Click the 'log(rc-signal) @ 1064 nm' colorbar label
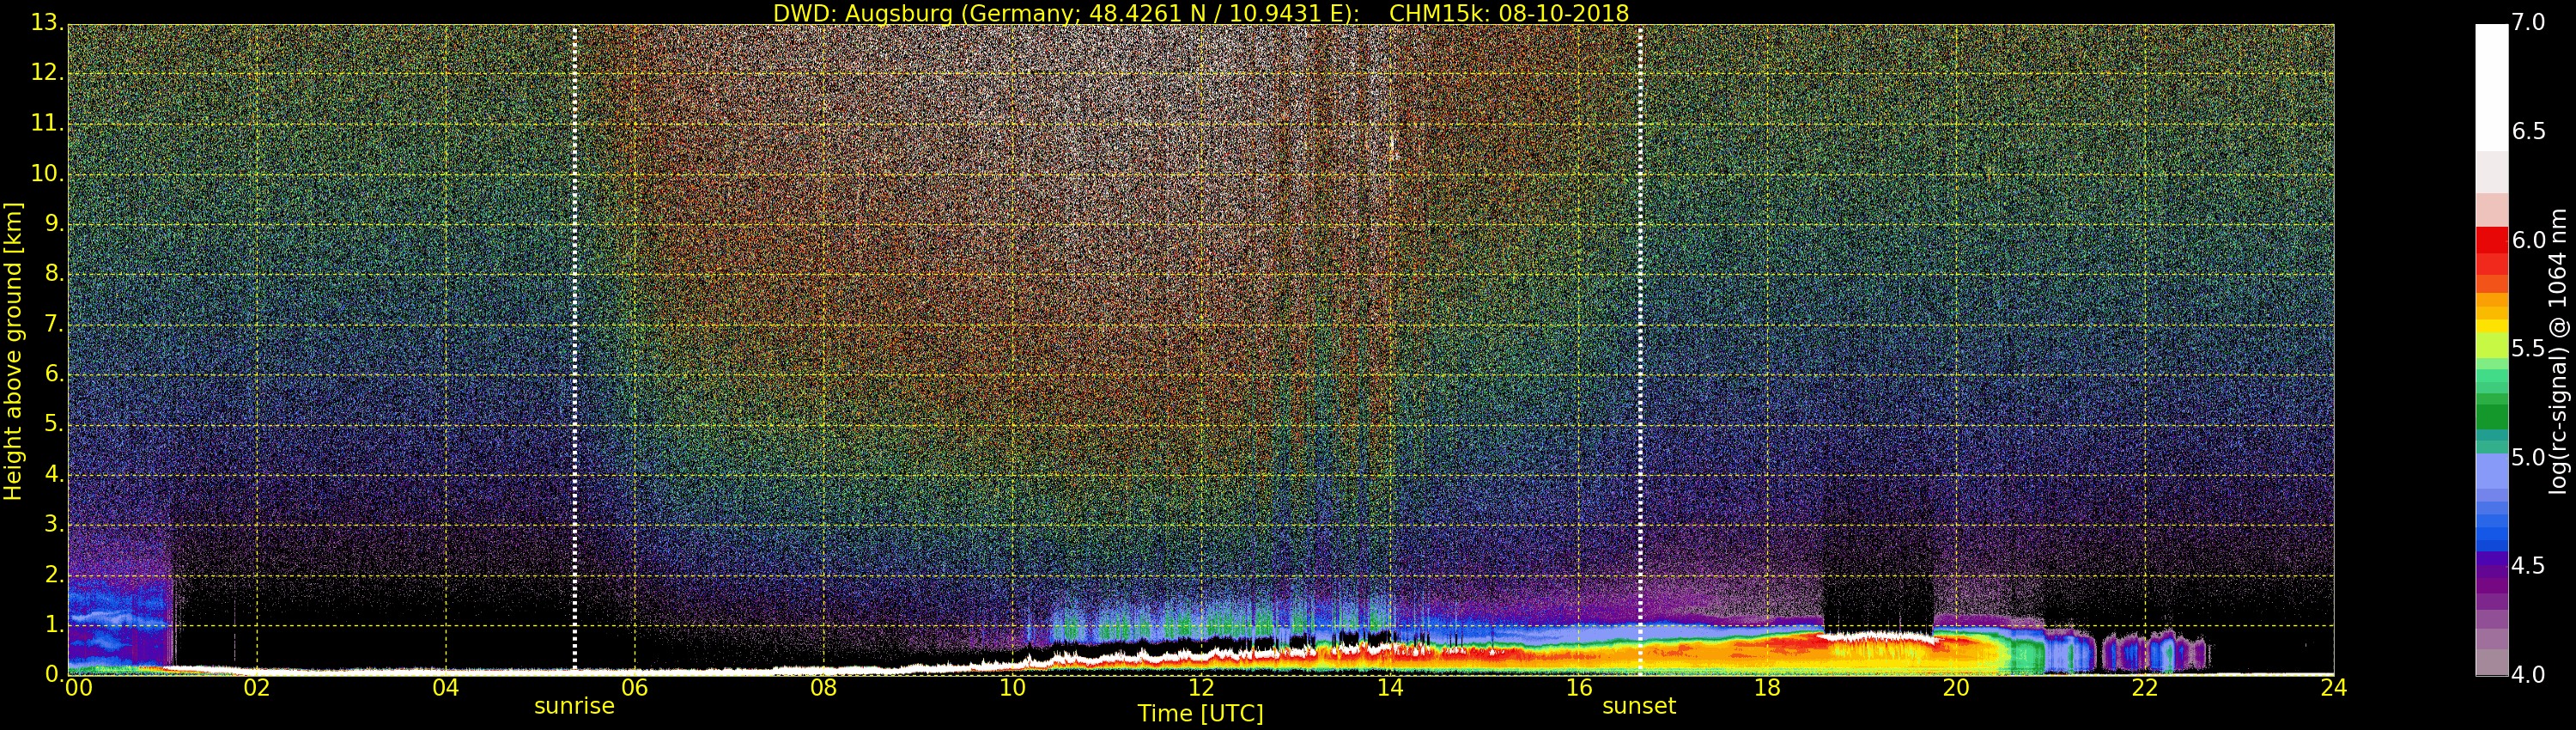2576x730 pixels. tap(2558, 350)
